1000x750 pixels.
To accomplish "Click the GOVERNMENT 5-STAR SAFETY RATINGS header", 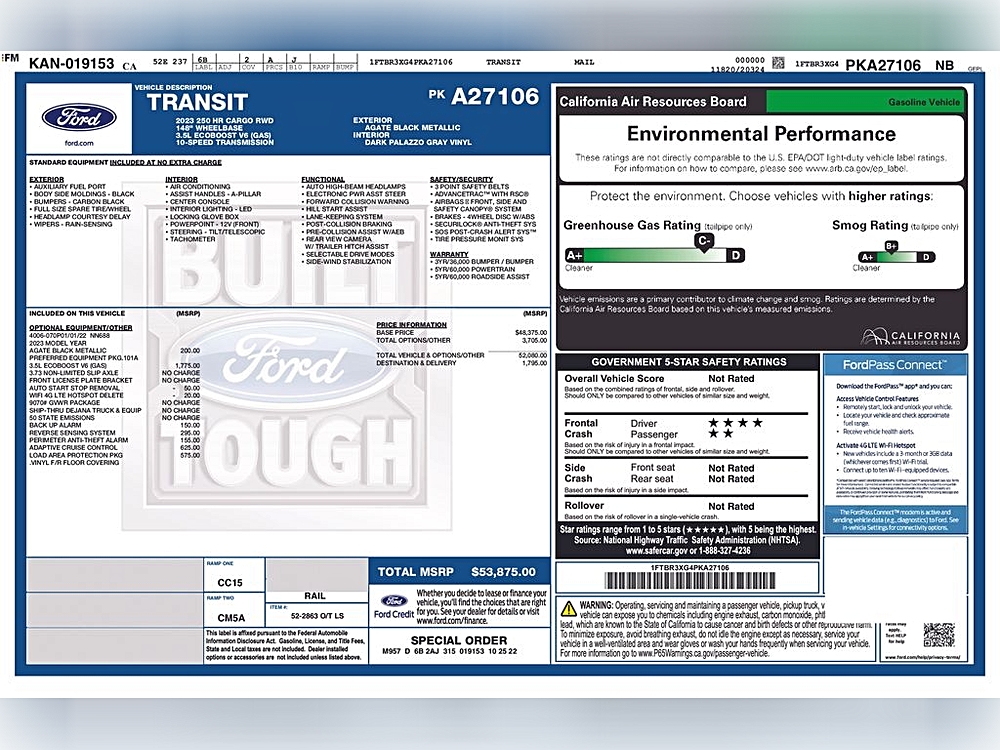I will tap(689, 362).
